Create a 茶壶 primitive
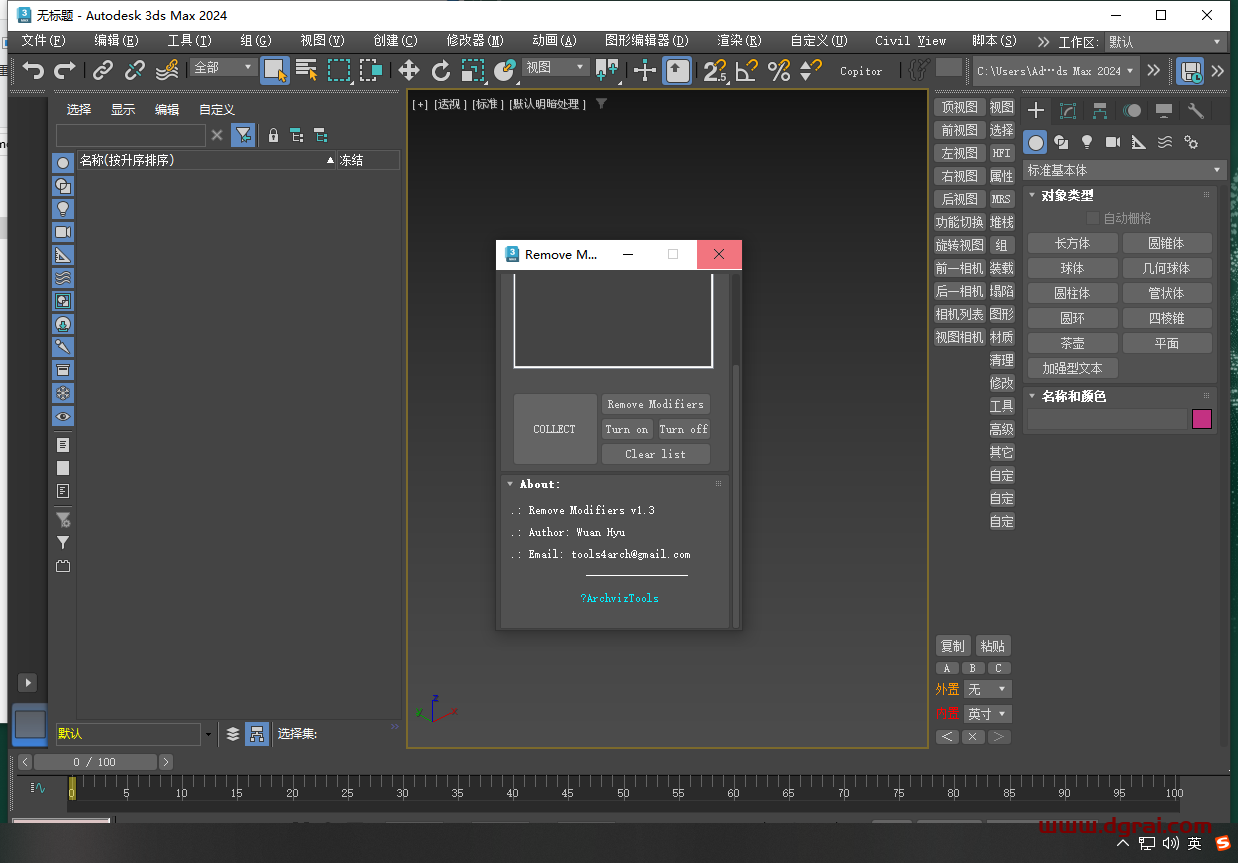Screen dimensions: 1238x863 pos(1072,343)
